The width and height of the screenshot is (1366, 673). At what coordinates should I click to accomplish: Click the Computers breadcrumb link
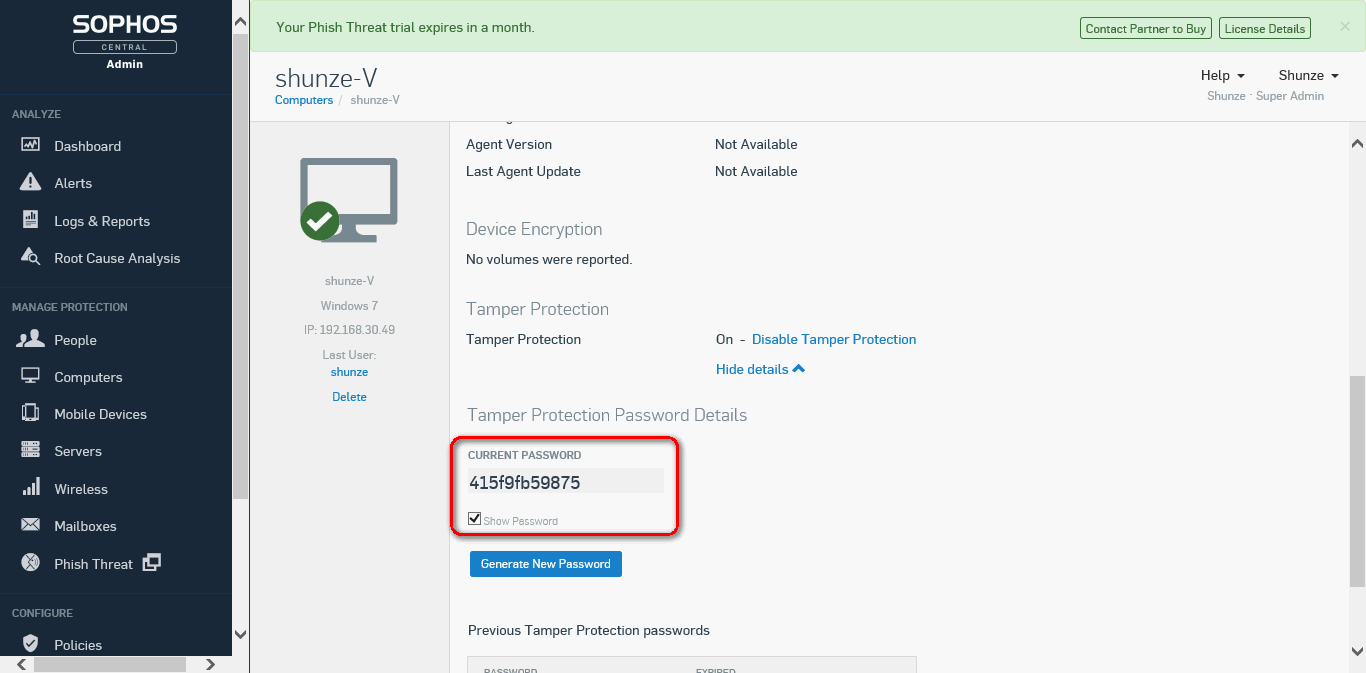coord(304,100)
